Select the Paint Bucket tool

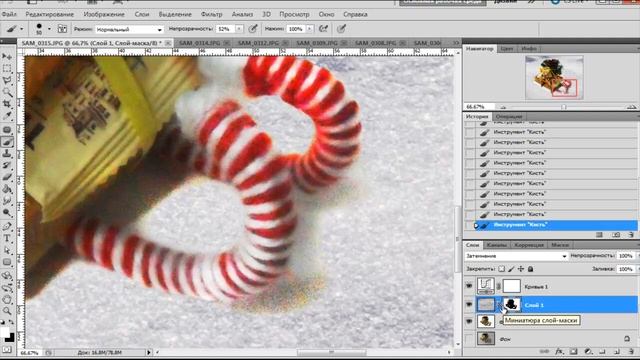click(7, 189)
